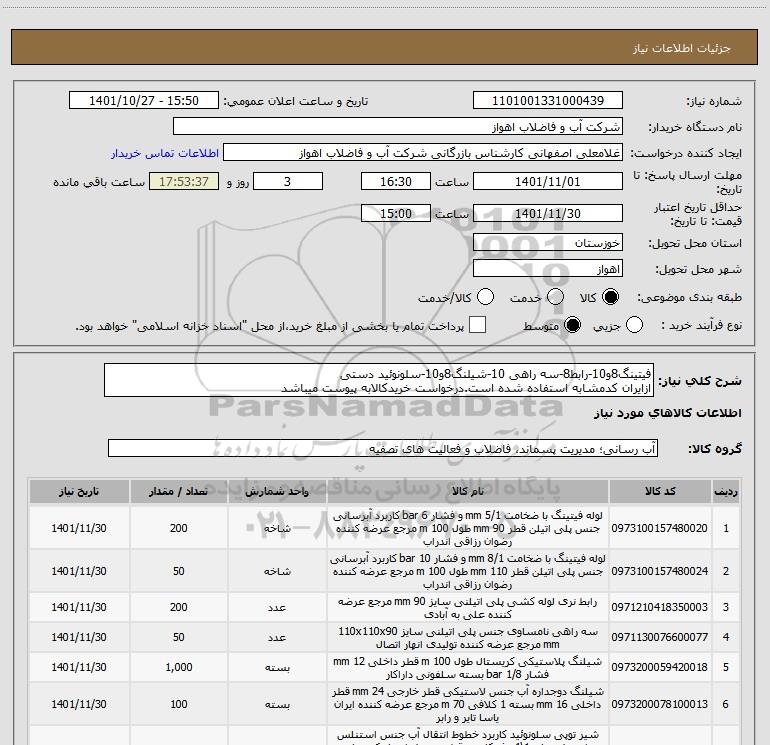This screenshot has height=745, width=770.
Task: Click the row 4 product name سه راهی نامساوی
Action: [468, 638]
